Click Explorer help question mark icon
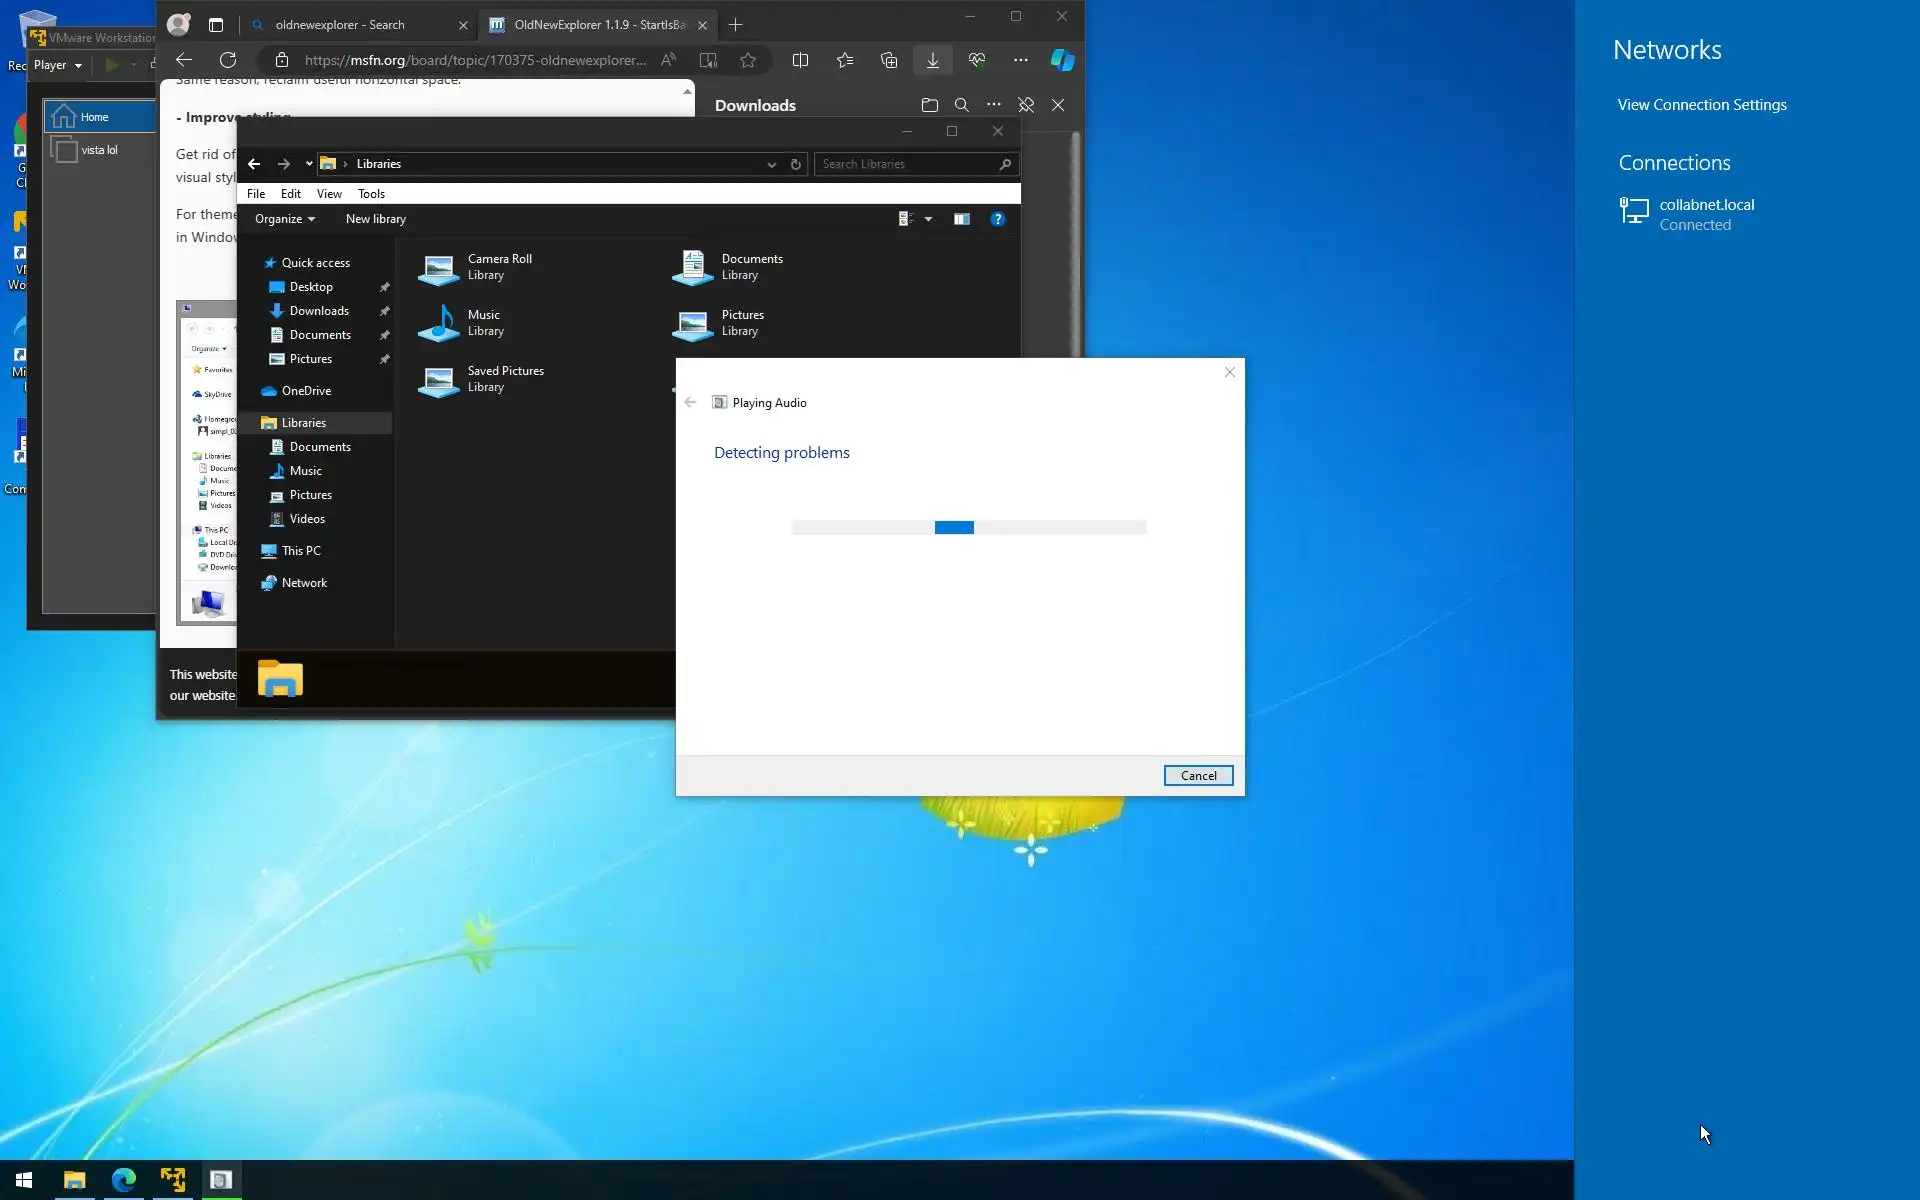1920x1200 pixels. [x=997, y=219]
